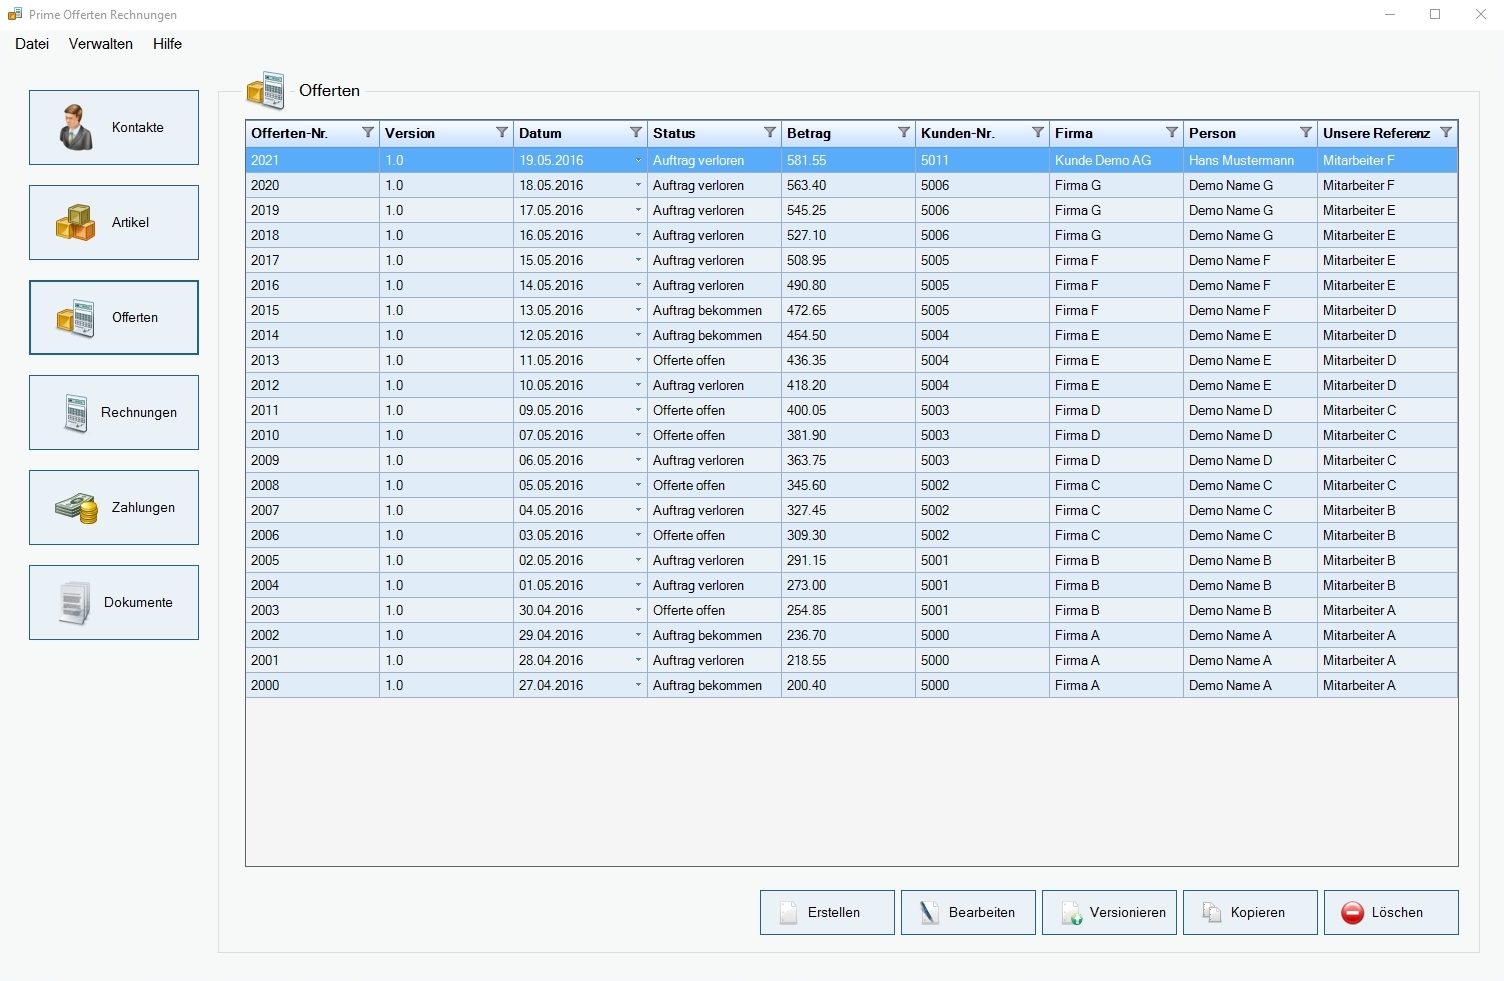1504x981 pixels.
Task: Click the Versionieren button
Action: point(1109,913)
